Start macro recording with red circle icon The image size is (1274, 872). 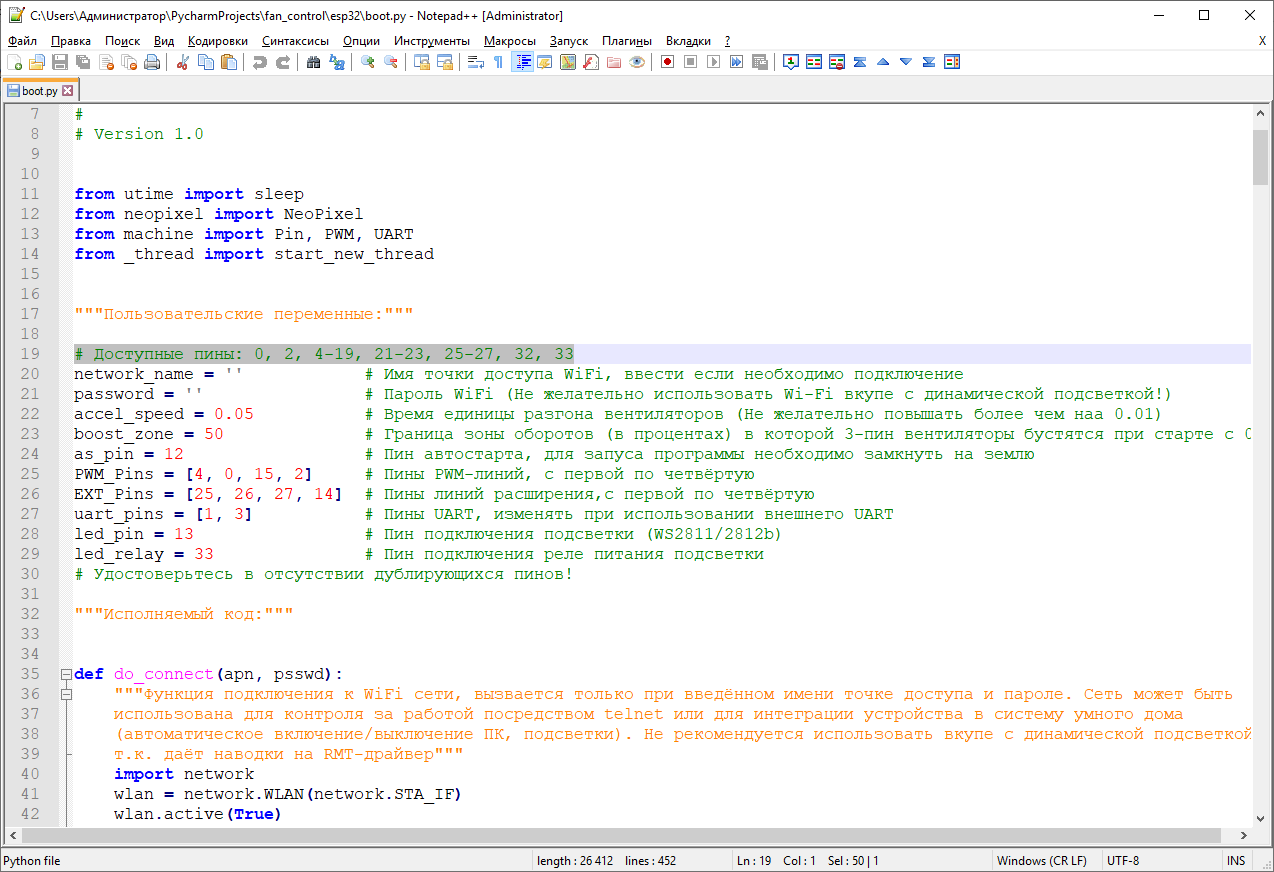[667, 62]
